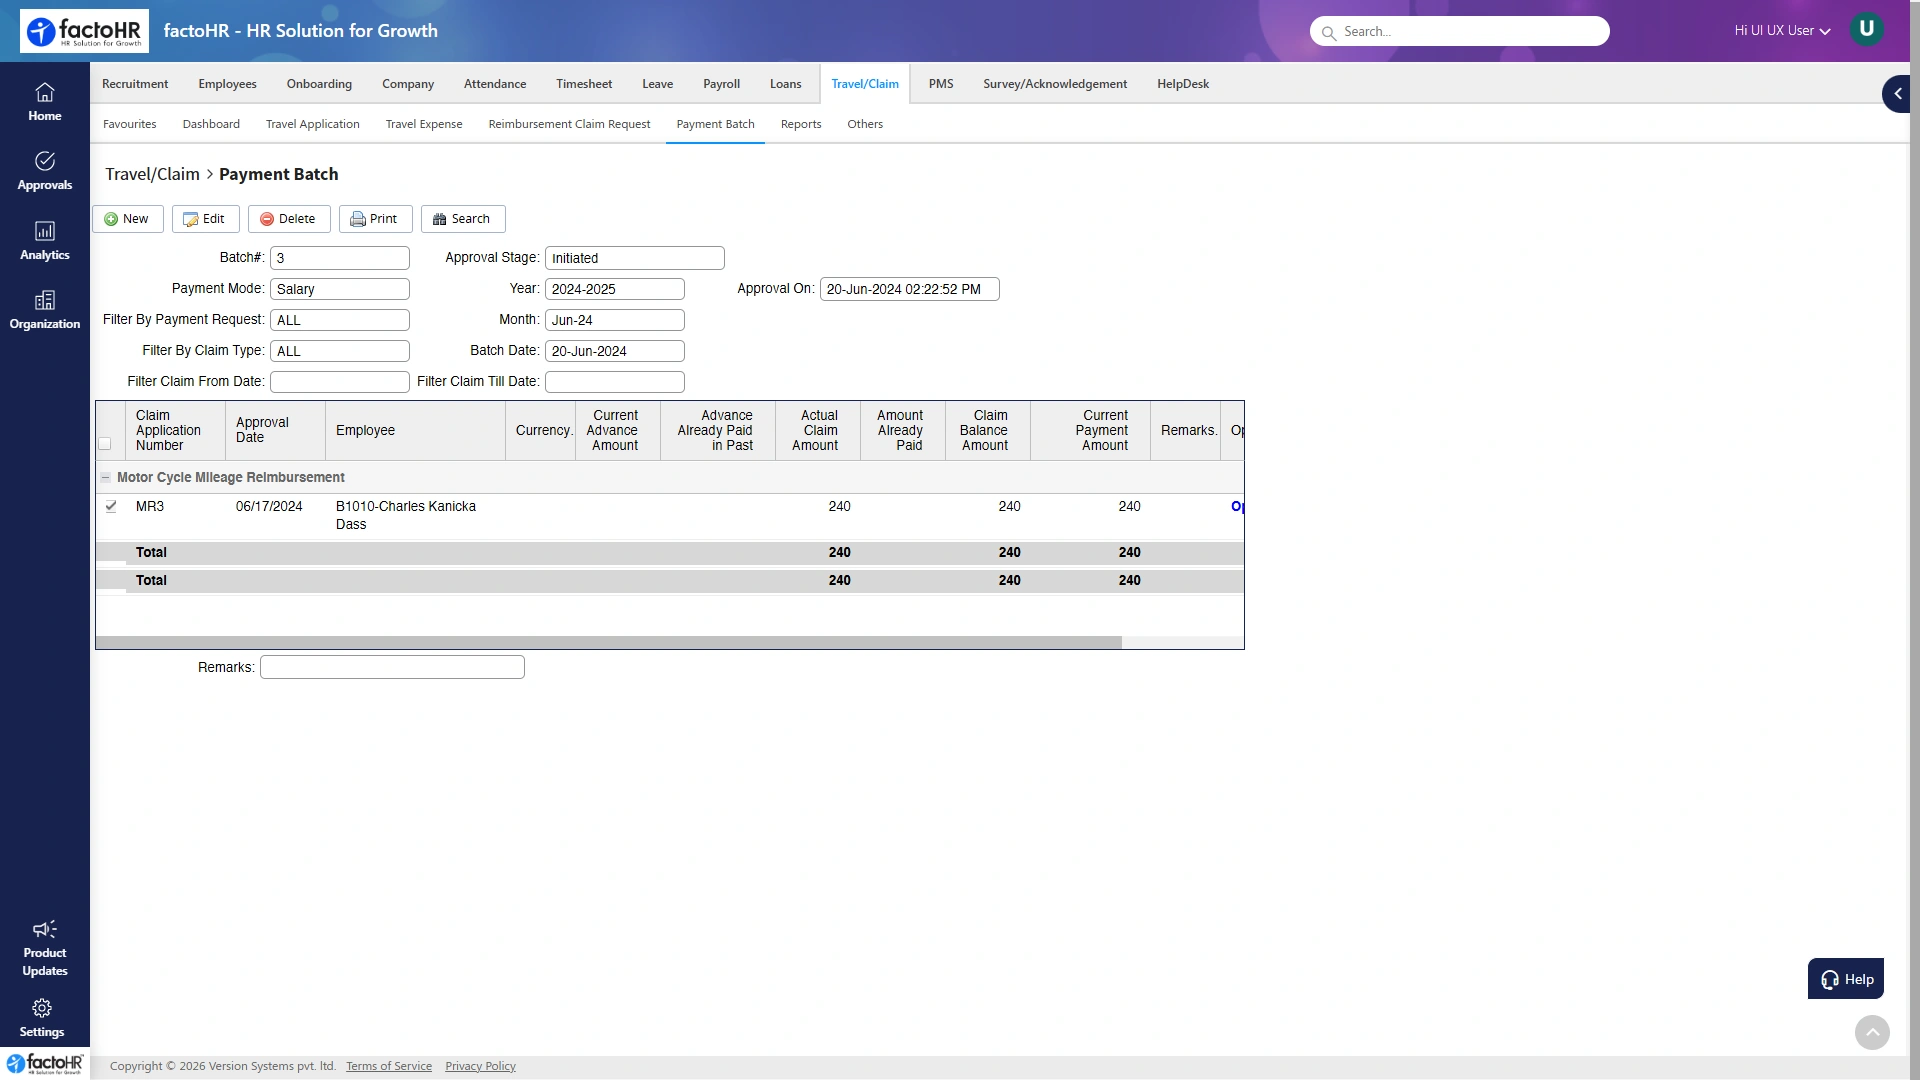Click the Search toolbar button

463,219
